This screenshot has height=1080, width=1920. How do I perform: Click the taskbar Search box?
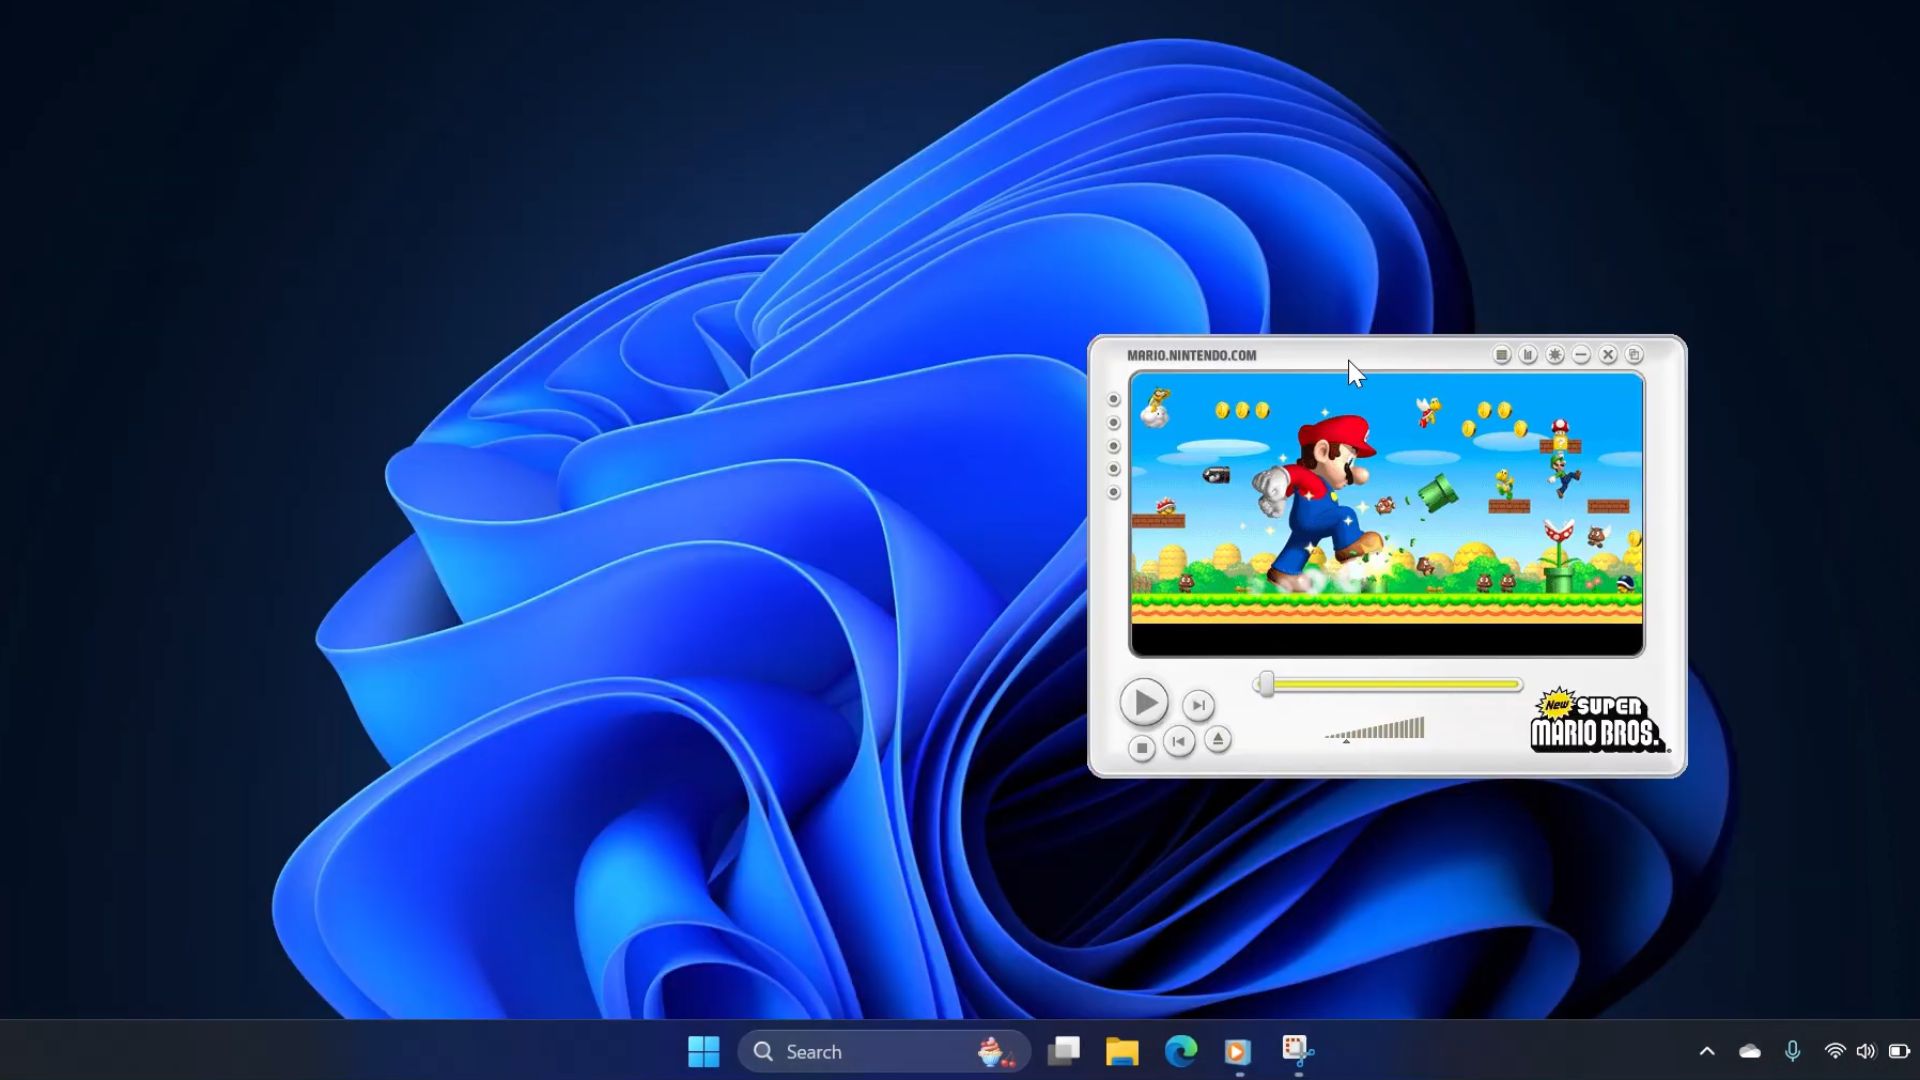tap(884, 1051)
